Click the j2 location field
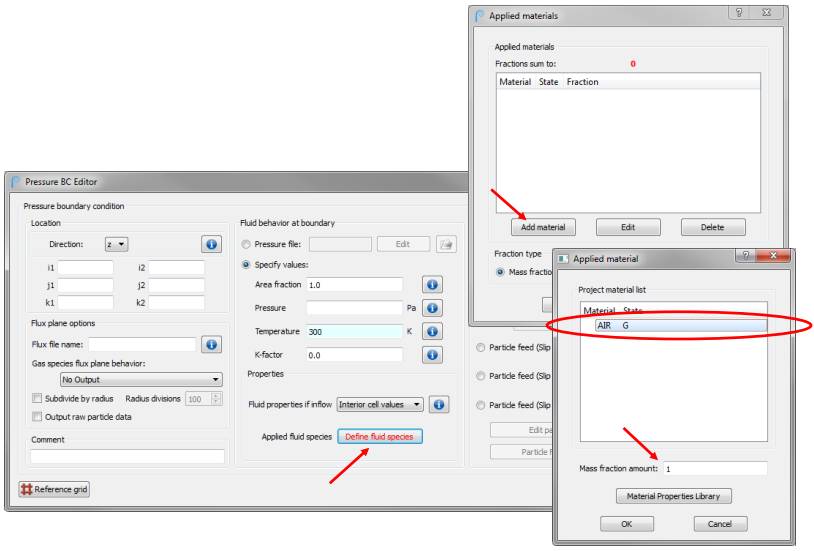The height and width of the screenshot is (551, 814). tap(177, 285)
